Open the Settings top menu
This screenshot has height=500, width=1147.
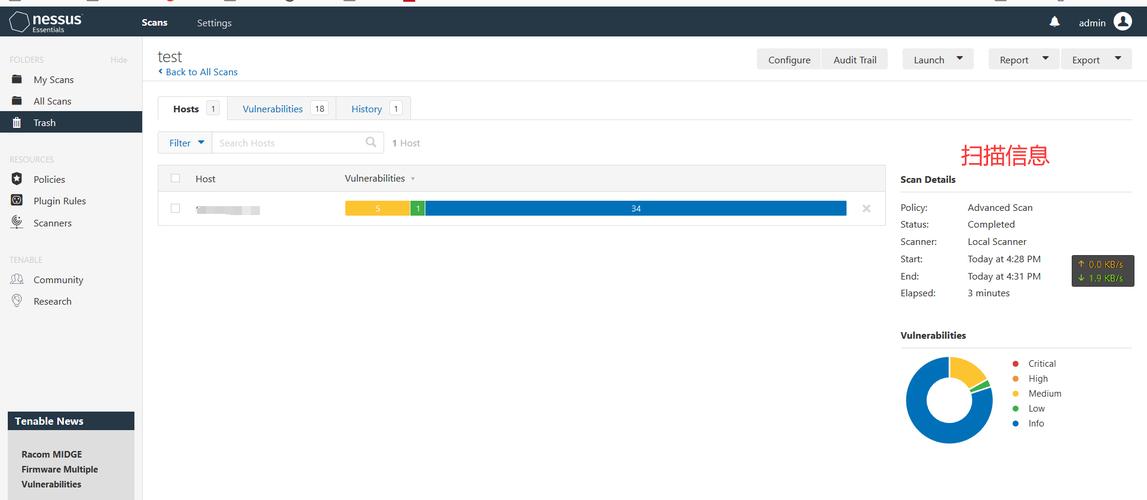214,23
